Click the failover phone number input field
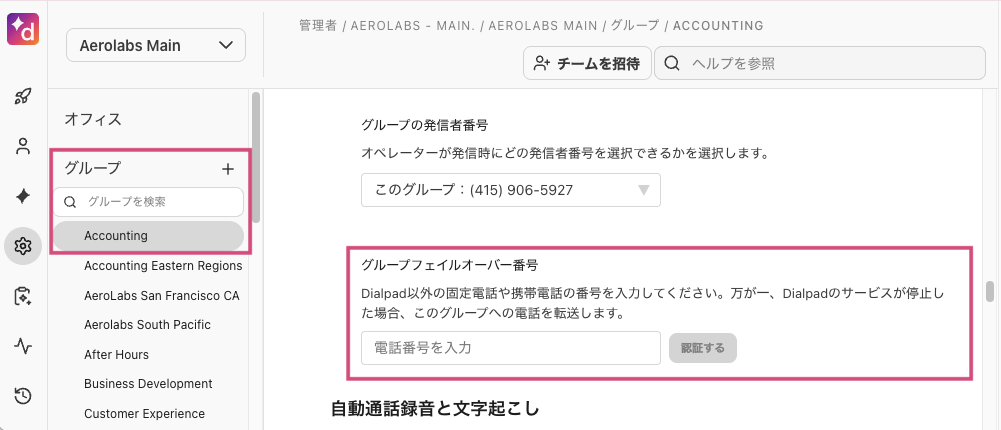This screenshot has width=1001, height=430. tap(510, 348)
